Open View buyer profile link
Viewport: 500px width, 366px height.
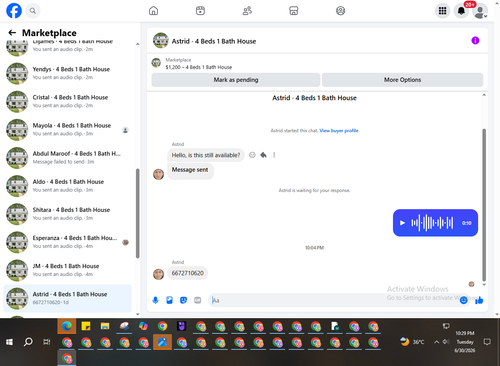pos(339,130)
